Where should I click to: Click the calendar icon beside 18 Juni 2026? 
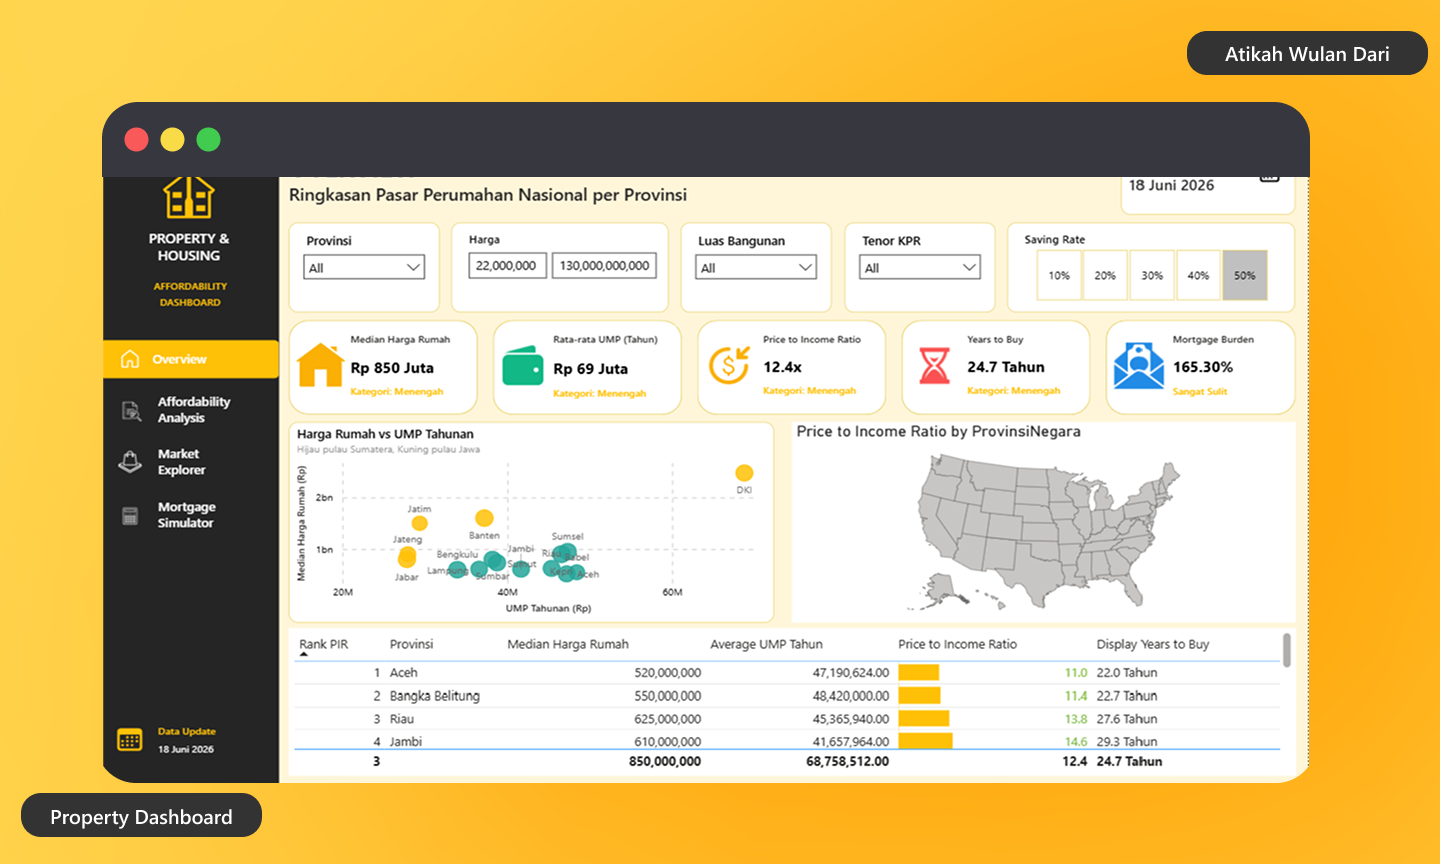tap(1269, 179)
